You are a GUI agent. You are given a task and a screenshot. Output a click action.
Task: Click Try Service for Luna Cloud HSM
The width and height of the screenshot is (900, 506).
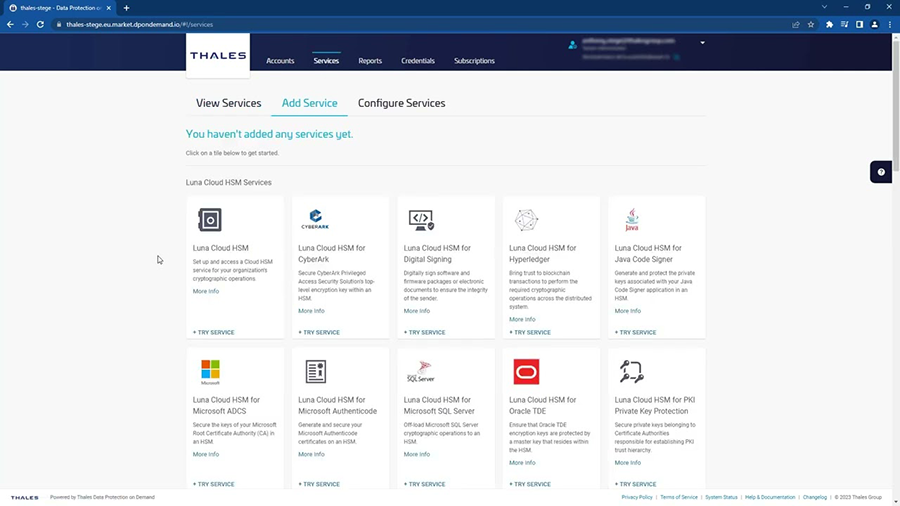[x=214, y=332]
